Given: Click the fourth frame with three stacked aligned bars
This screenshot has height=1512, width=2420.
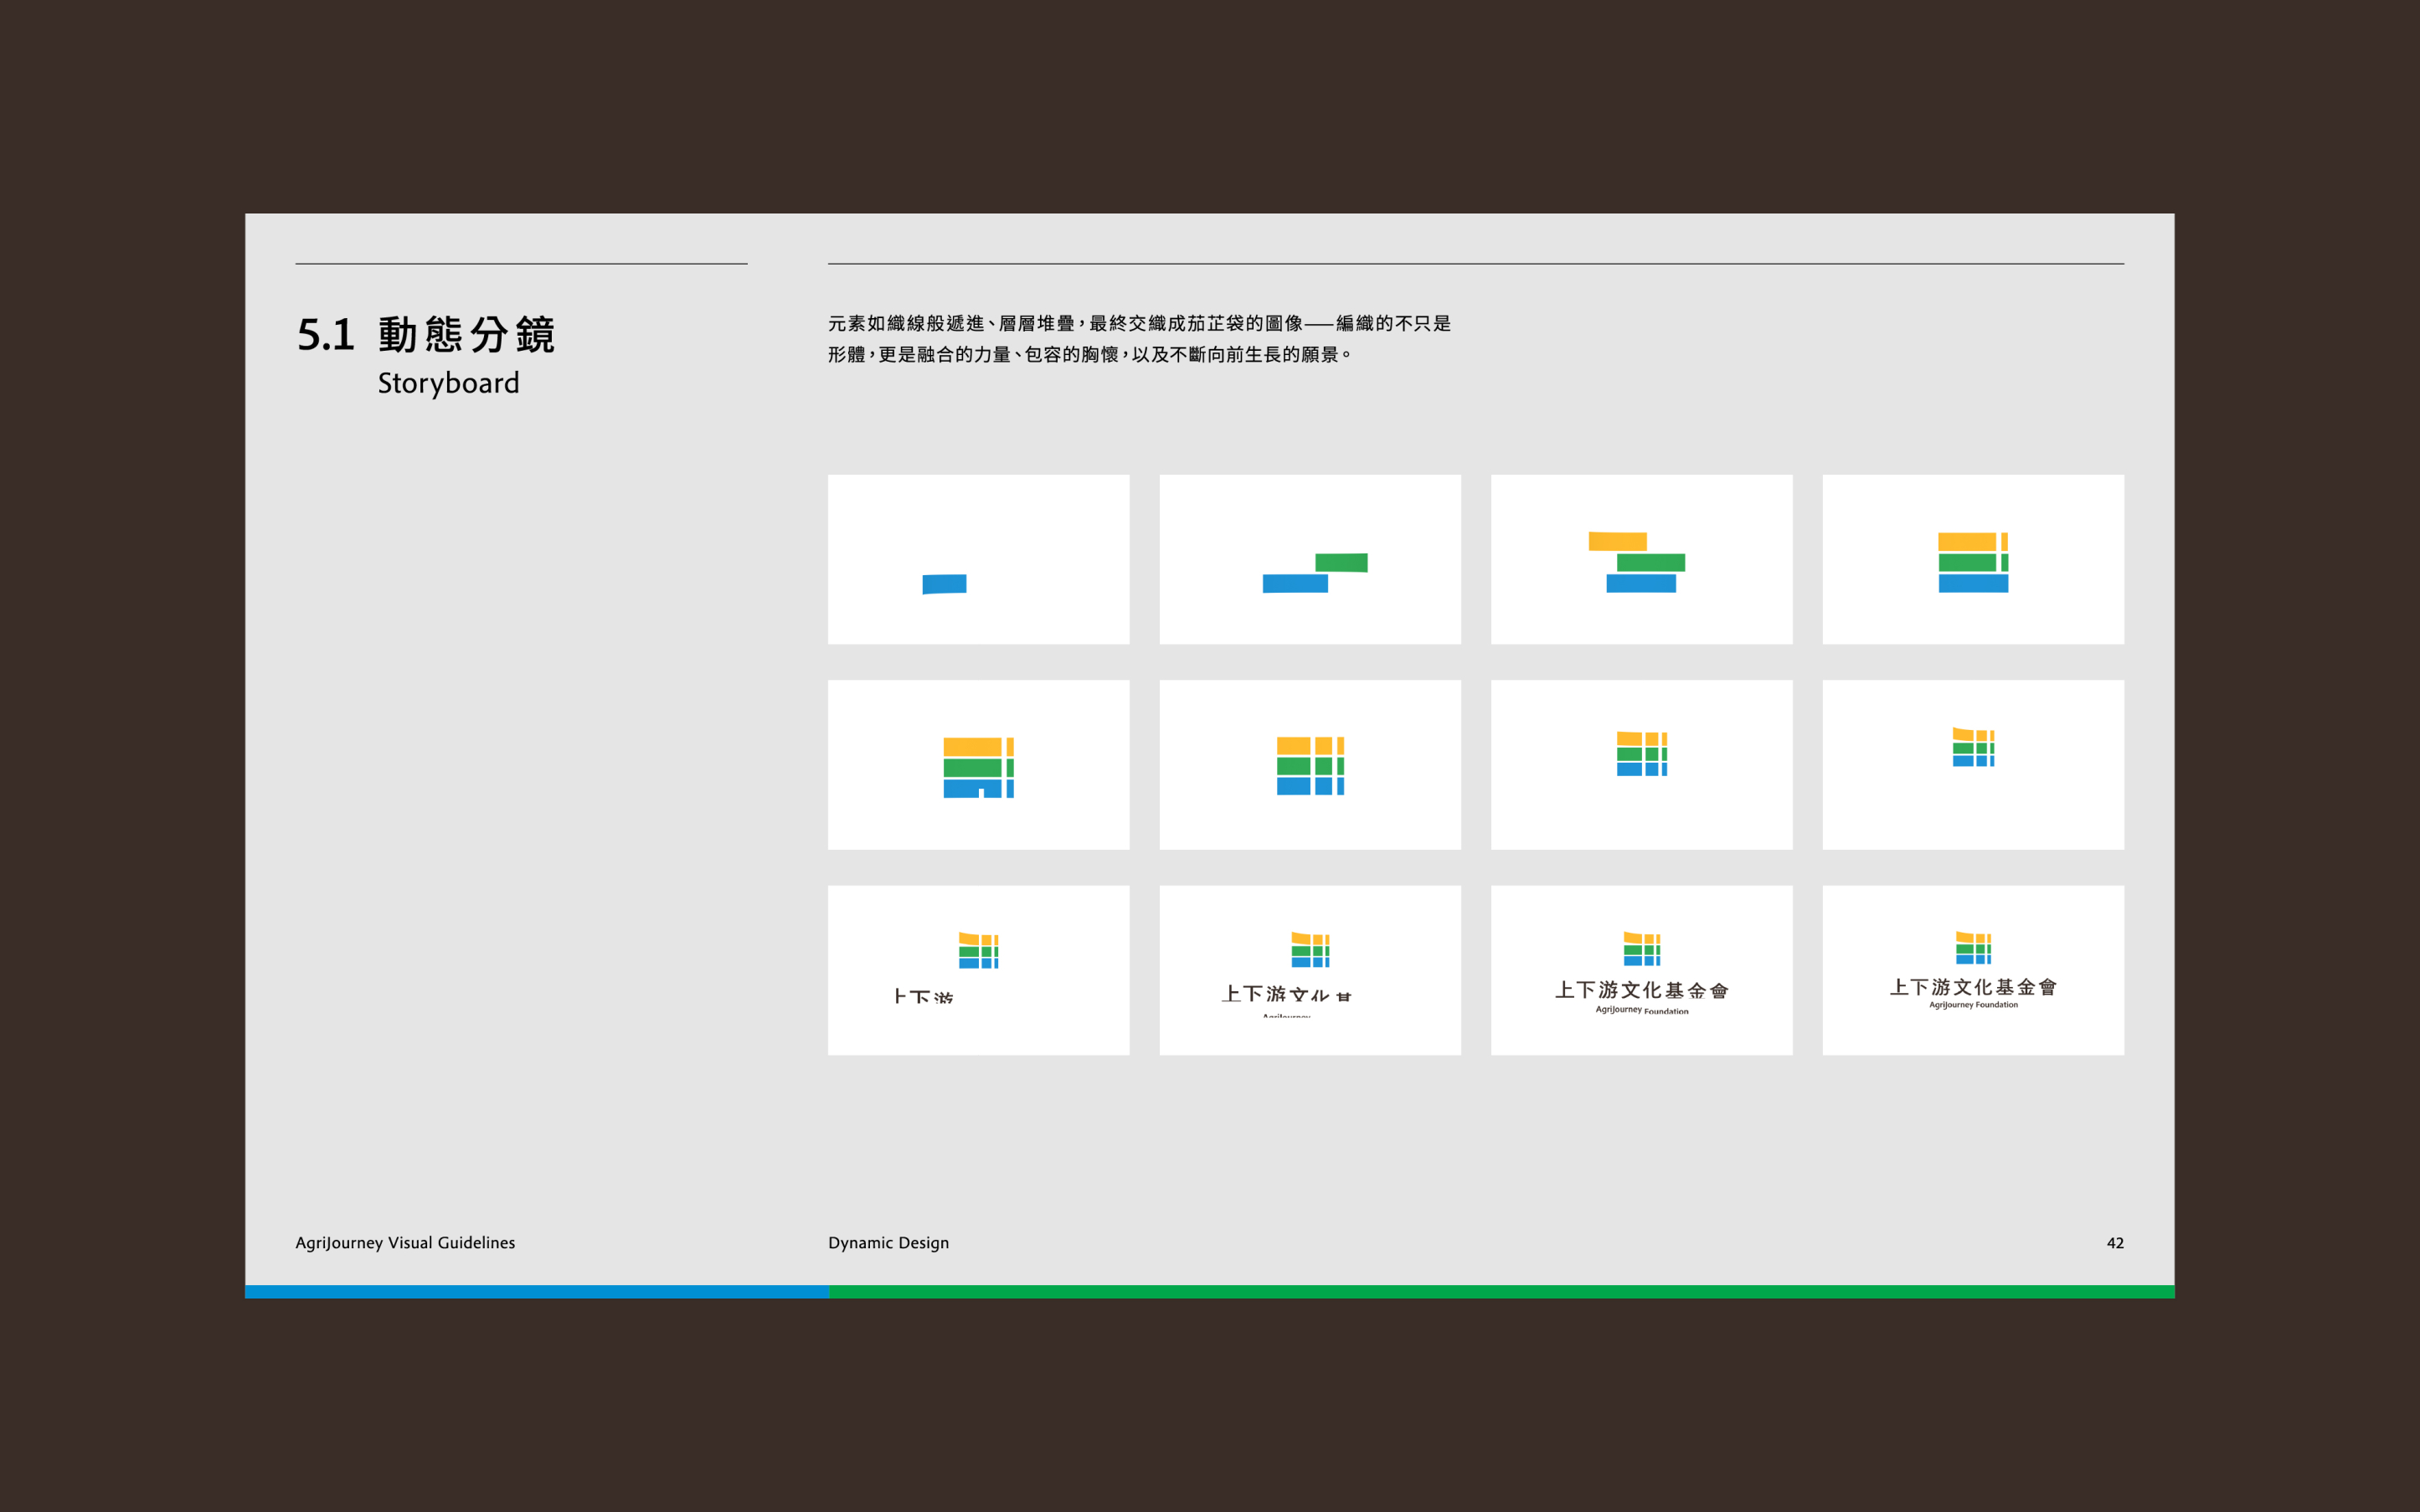Looking at the screenshot, I should (x=1973, y=559).
